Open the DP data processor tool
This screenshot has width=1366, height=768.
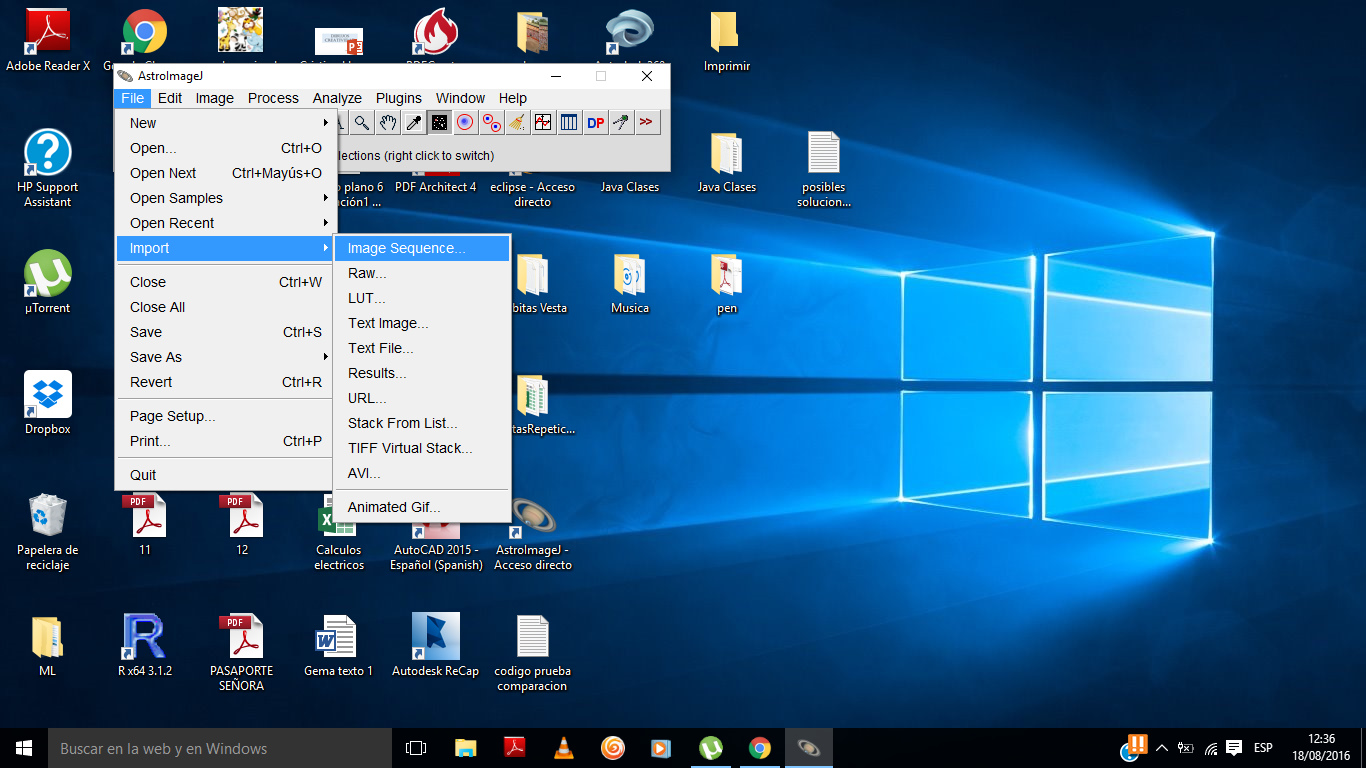click(x=595, y=123)
